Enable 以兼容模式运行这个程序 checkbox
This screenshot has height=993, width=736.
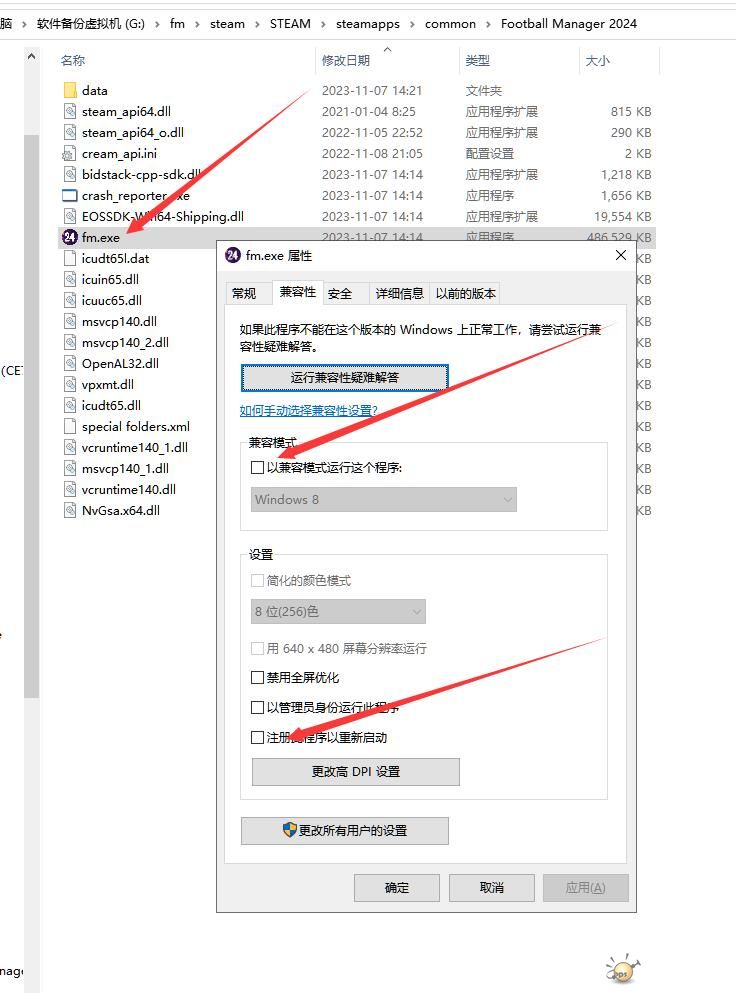tap(257, 467)
